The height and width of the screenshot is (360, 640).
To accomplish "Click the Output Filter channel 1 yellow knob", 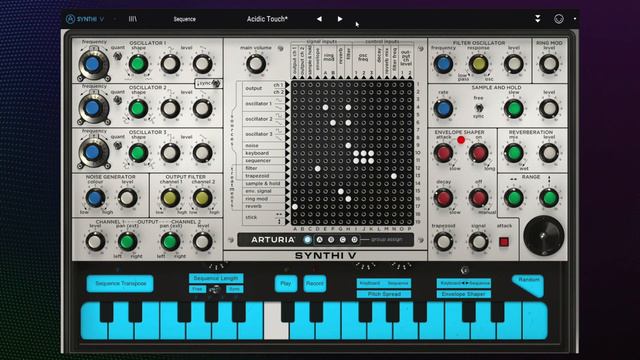I will (x=170, y=198).
